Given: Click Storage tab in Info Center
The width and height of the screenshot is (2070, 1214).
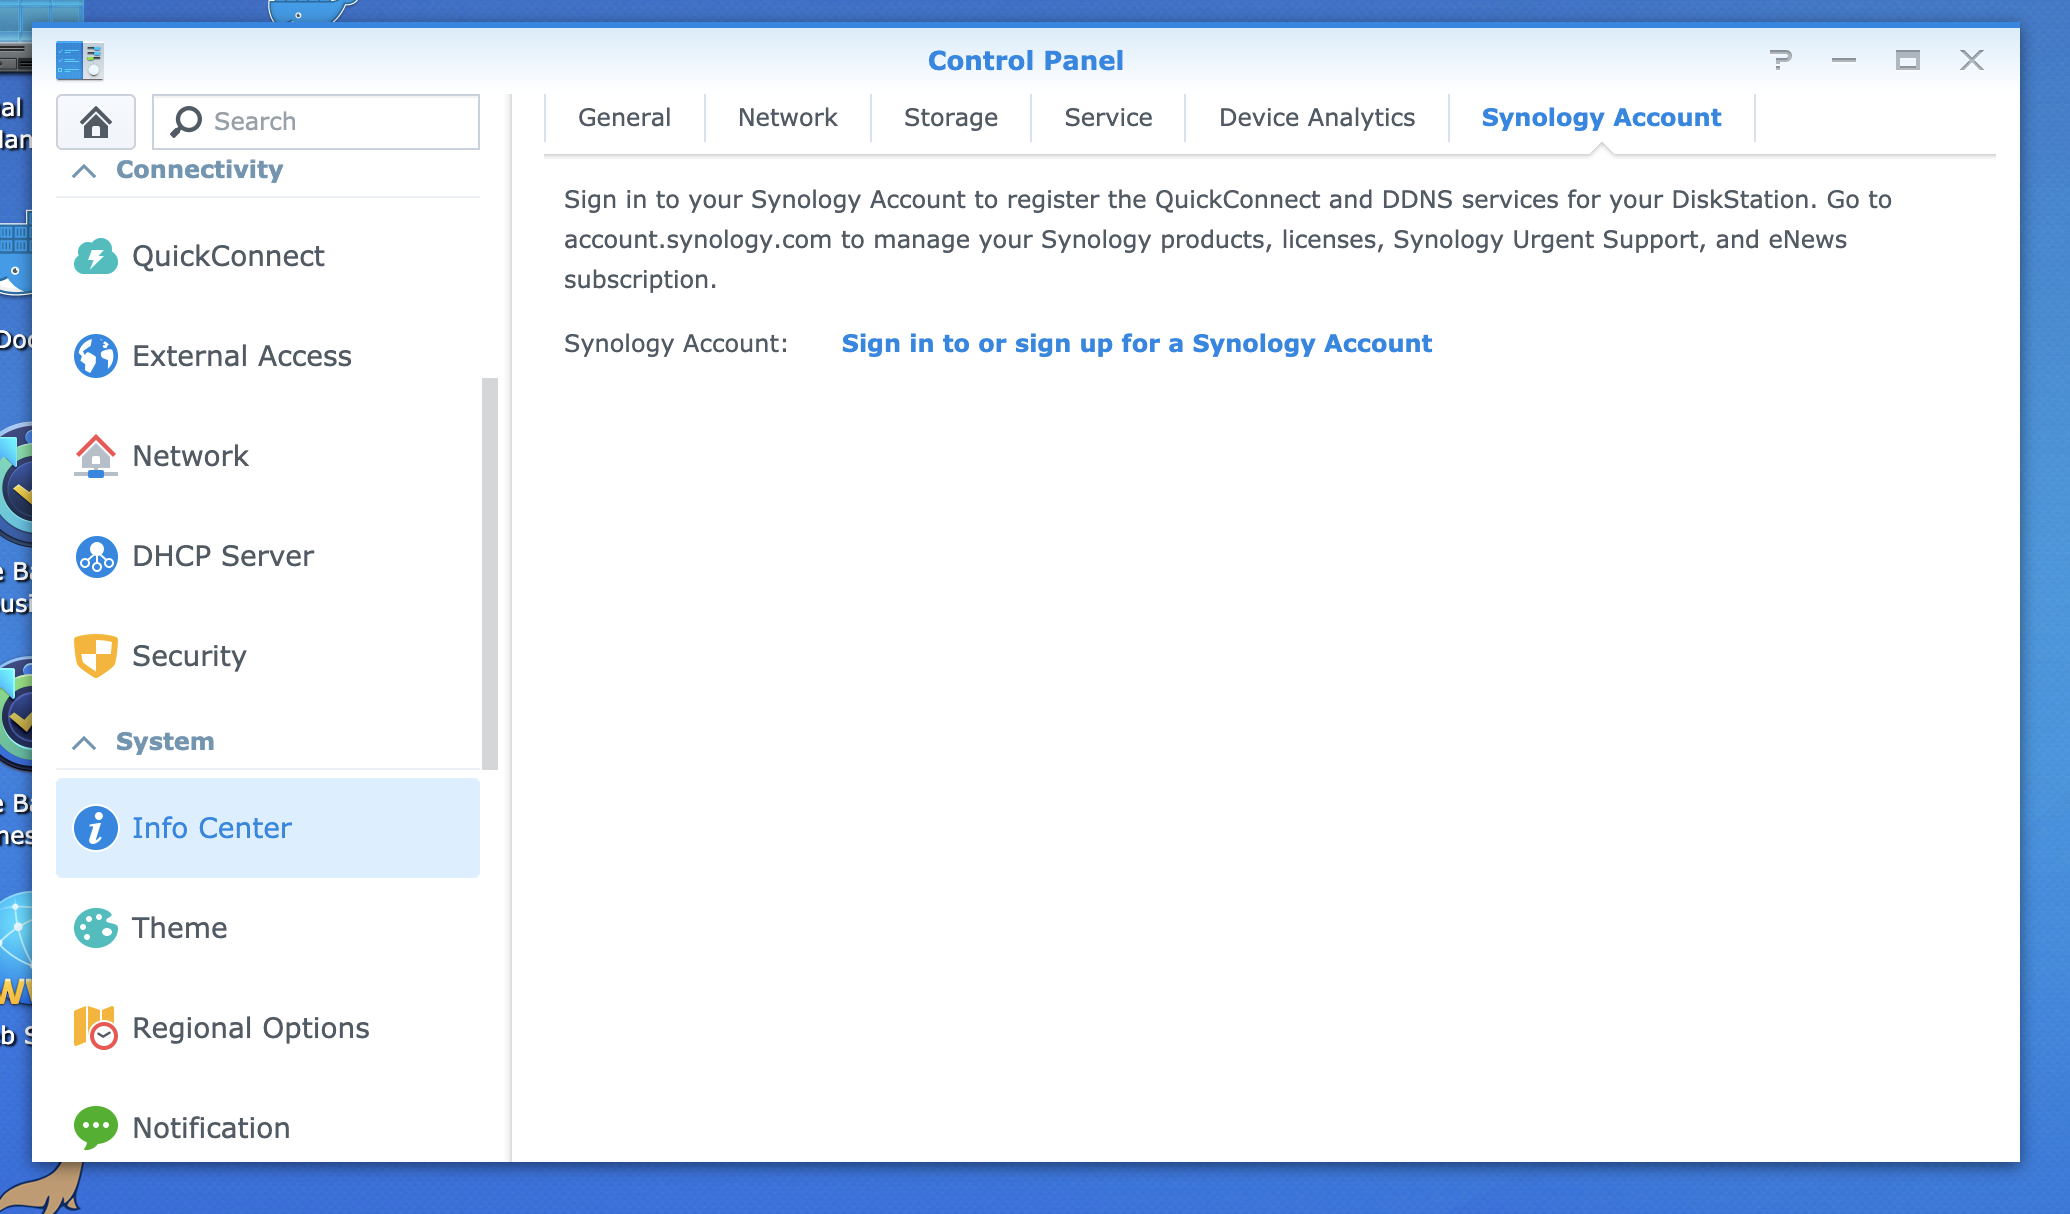Looking at the screenshot, I should click(950, 119).
